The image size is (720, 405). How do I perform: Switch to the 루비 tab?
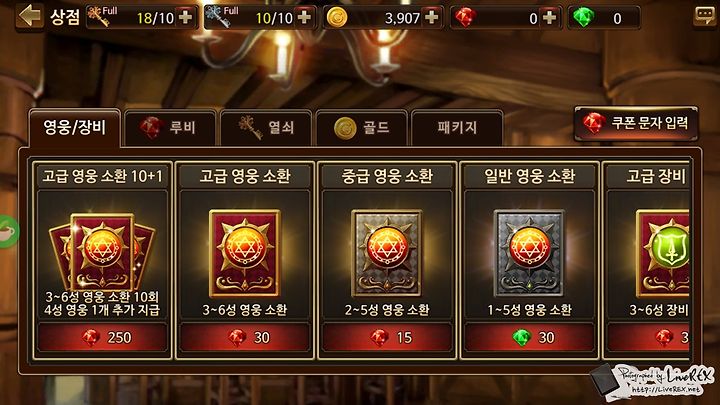(x=170, y=128)
